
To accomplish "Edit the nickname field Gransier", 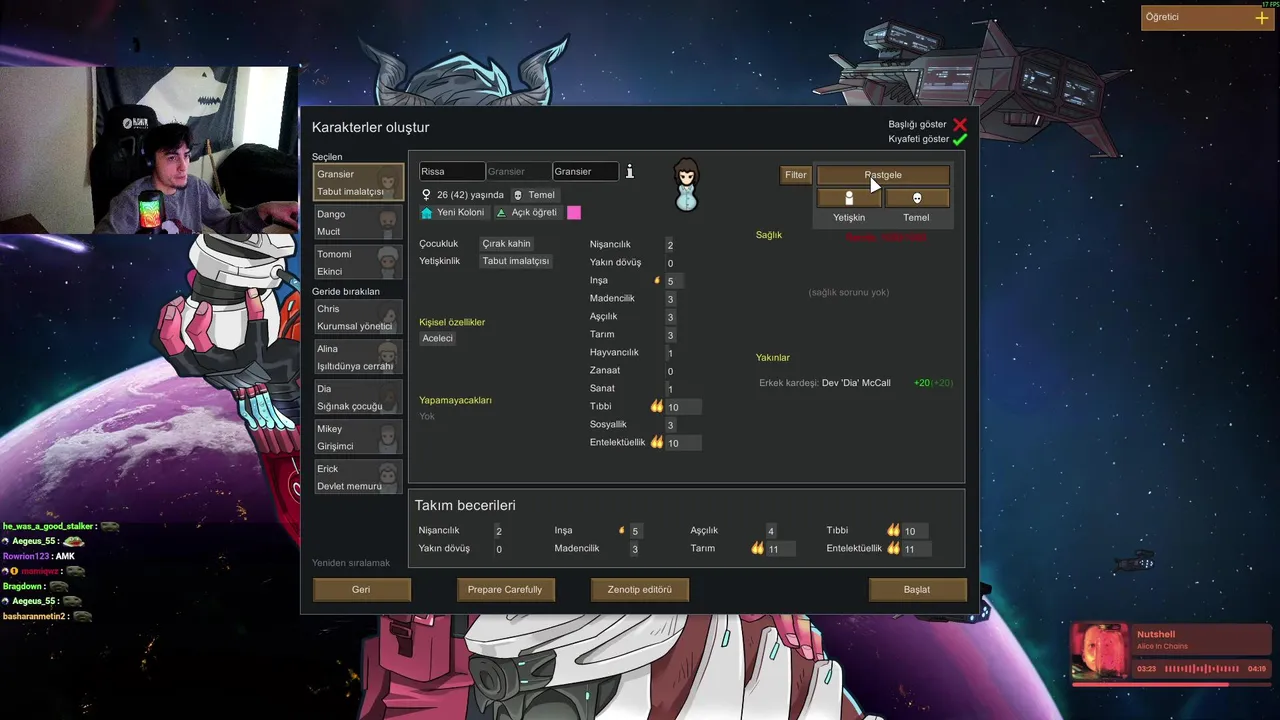I will click(519, 172).
